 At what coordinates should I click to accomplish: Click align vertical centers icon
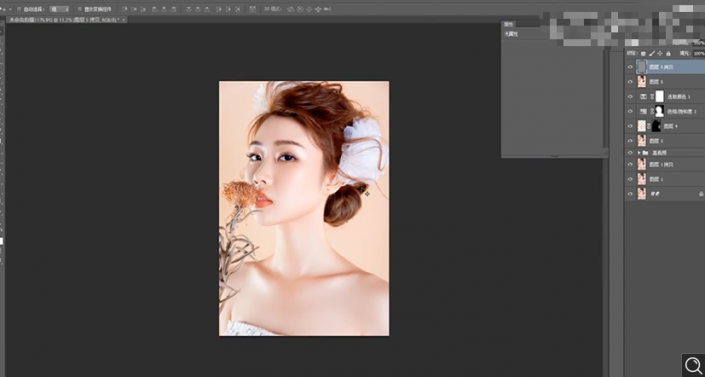(x=134, y=9)
